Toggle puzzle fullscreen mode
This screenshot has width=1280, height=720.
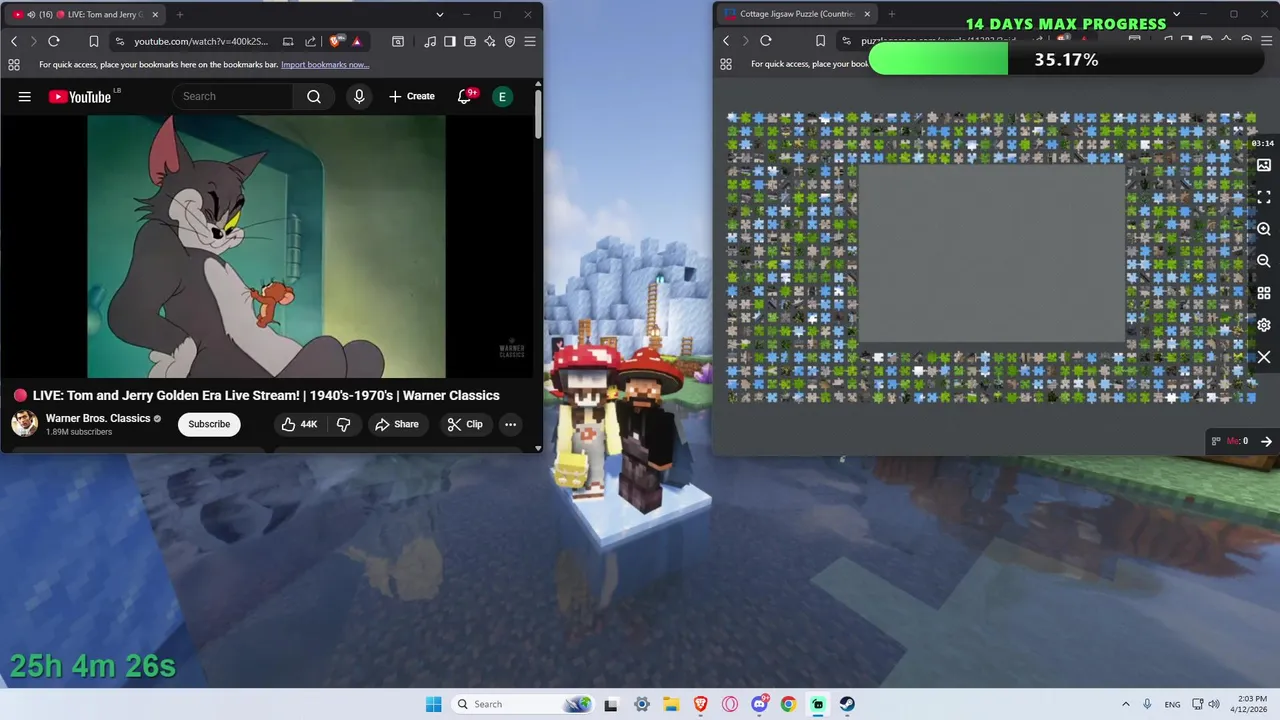click(x=1264, y=197)
